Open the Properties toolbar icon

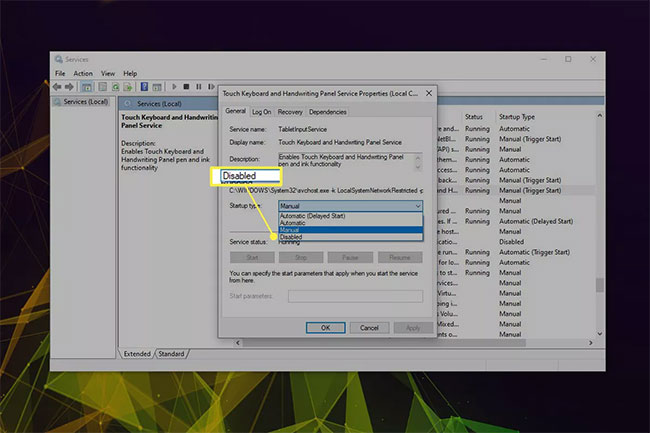click(x=102, y=87)
